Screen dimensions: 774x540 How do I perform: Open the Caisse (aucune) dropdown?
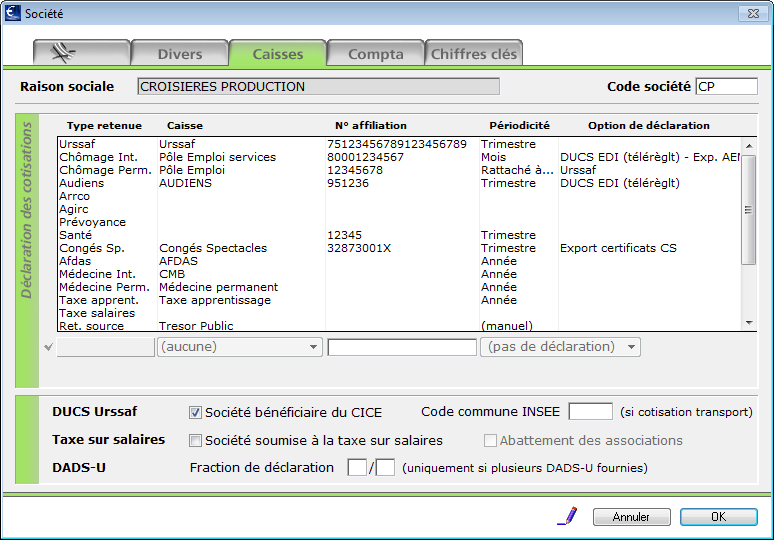tap(239, 347)
